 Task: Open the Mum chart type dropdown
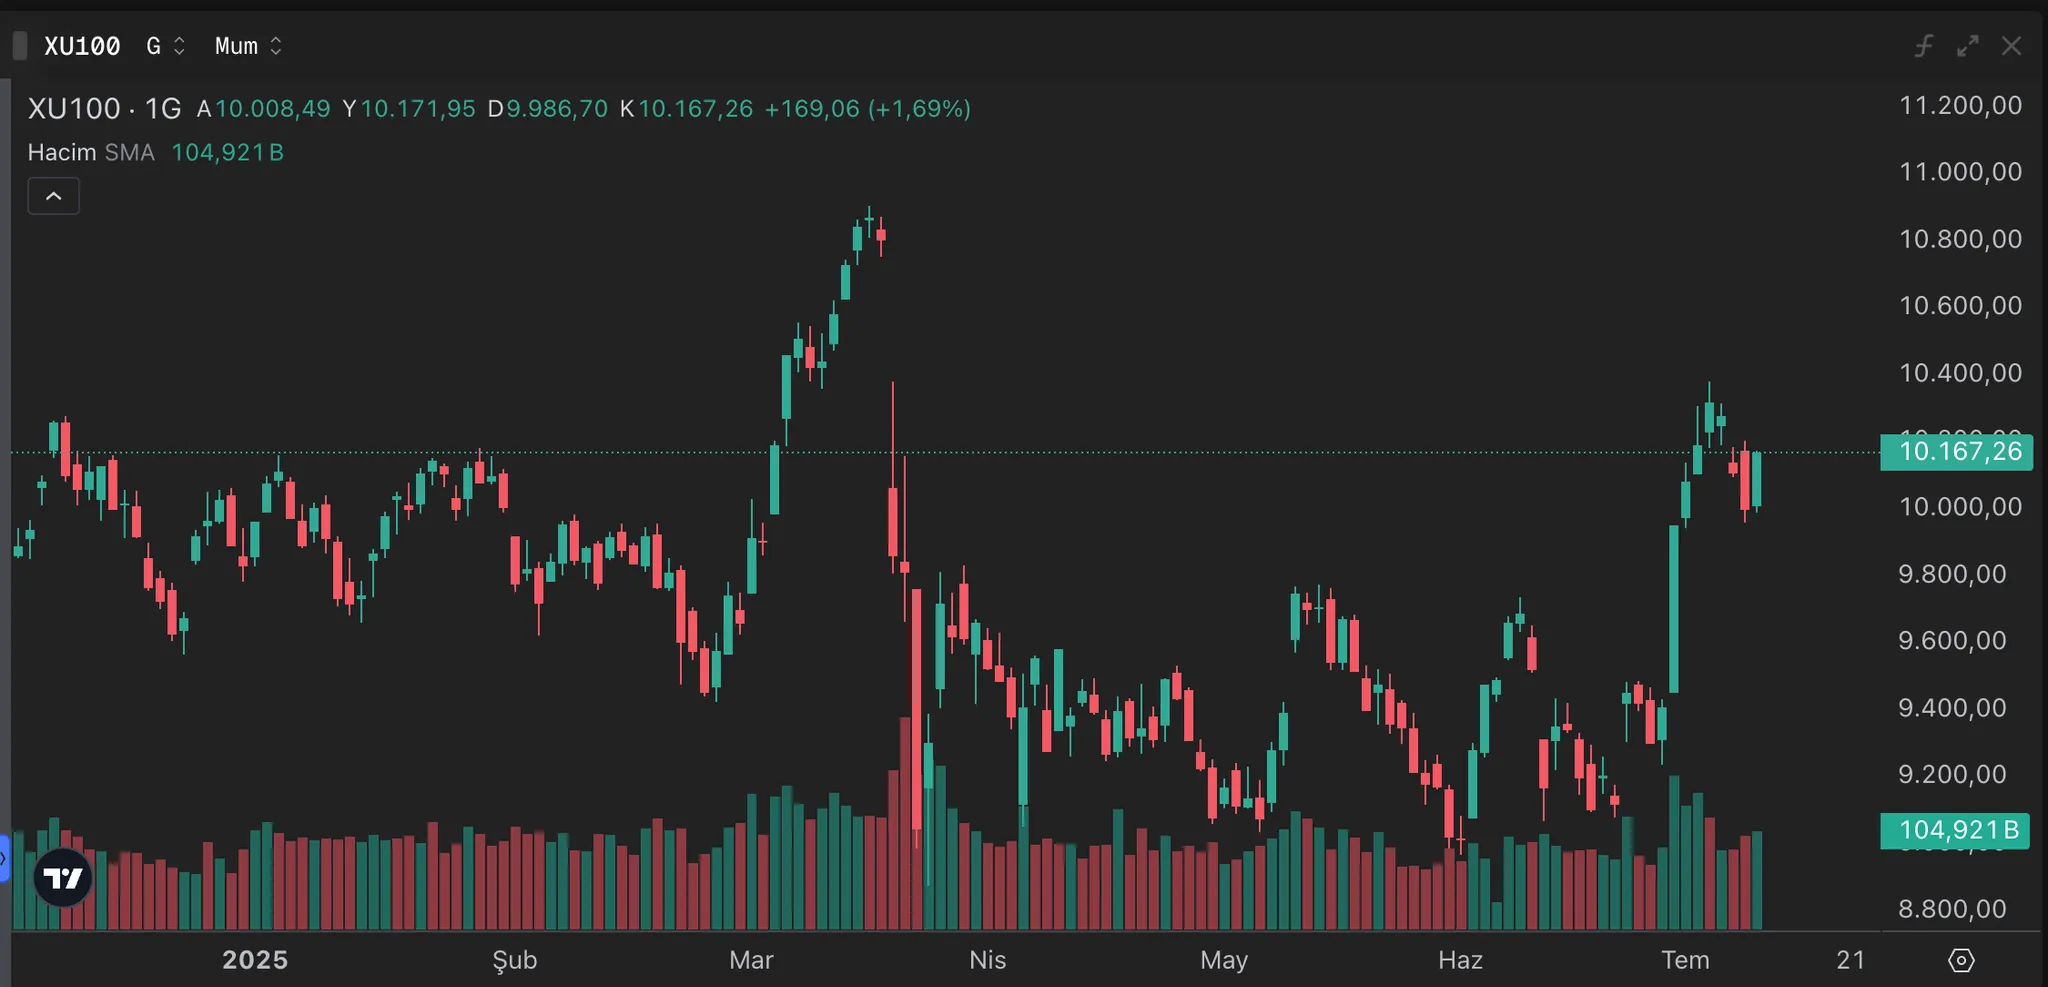coord(248,46)
